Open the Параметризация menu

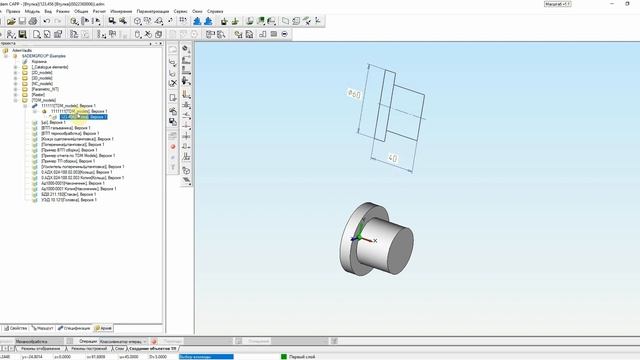point(153,11)
